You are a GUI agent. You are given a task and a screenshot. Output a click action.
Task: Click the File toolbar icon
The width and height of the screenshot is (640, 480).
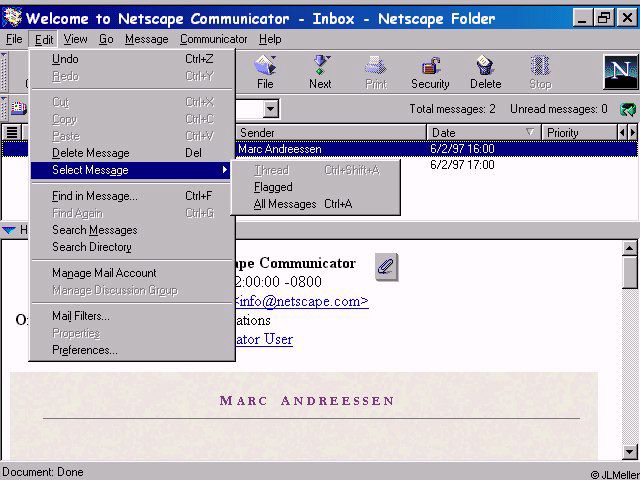tap(265, 72)
